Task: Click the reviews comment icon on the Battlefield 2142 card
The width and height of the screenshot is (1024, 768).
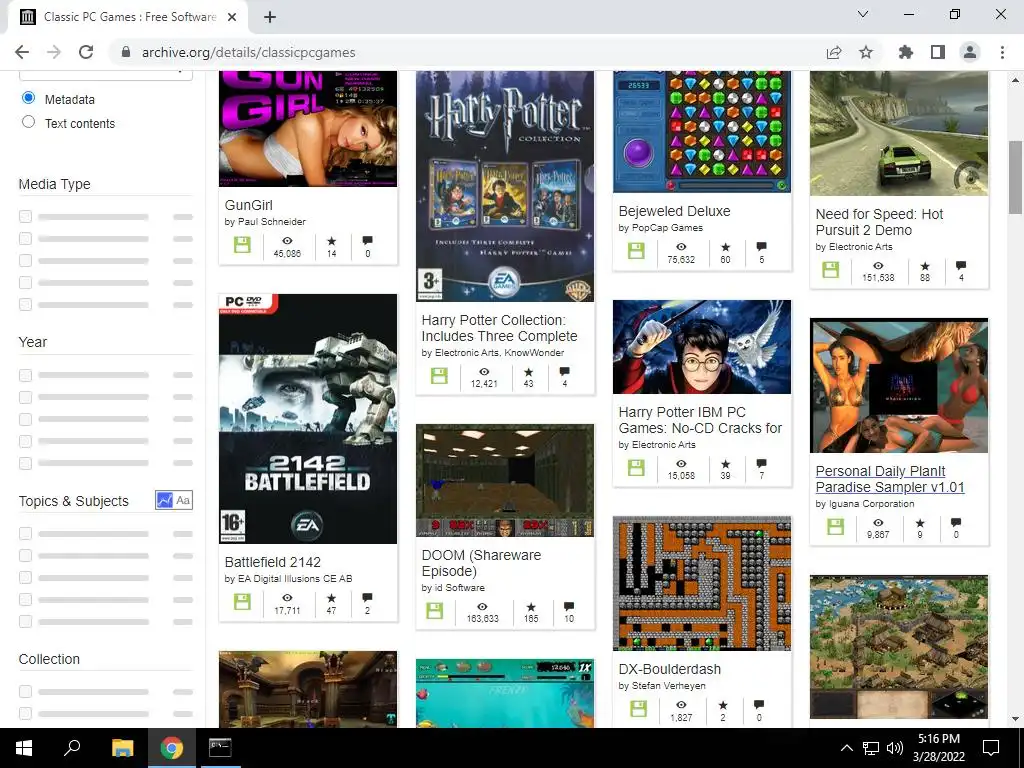Action: pos(368,598)
